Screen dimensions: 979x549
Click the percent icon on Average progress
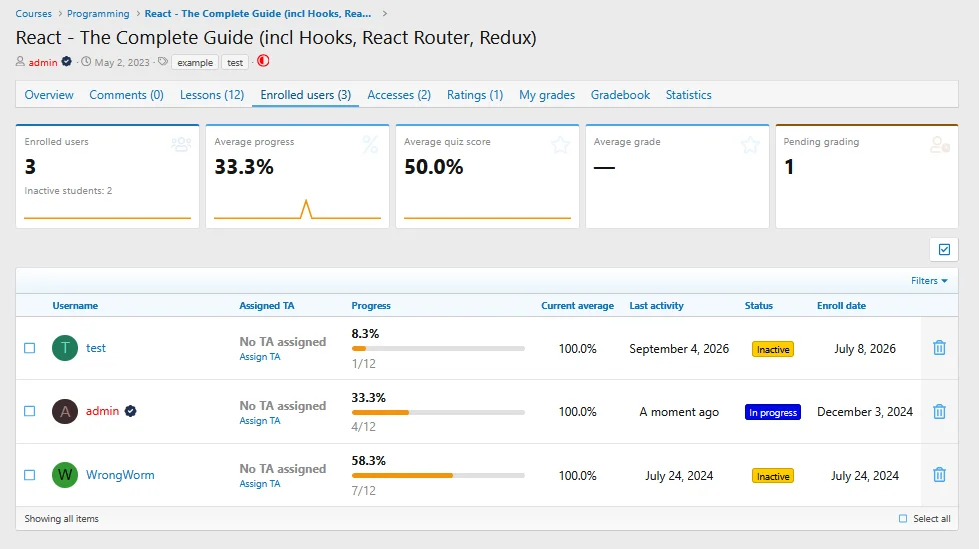click(370, 144)
